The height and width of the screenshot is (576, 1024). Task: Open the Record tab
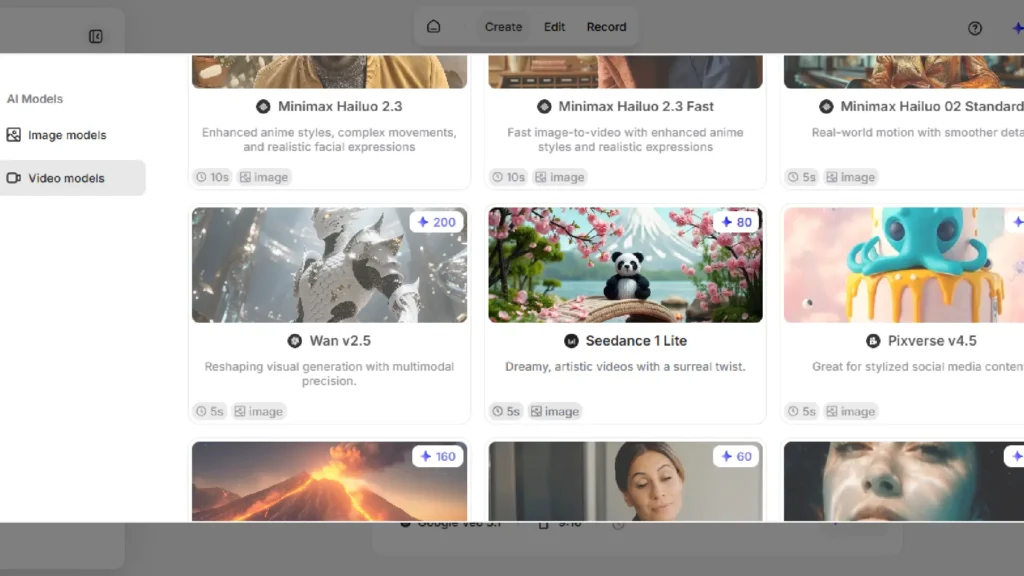606,27
